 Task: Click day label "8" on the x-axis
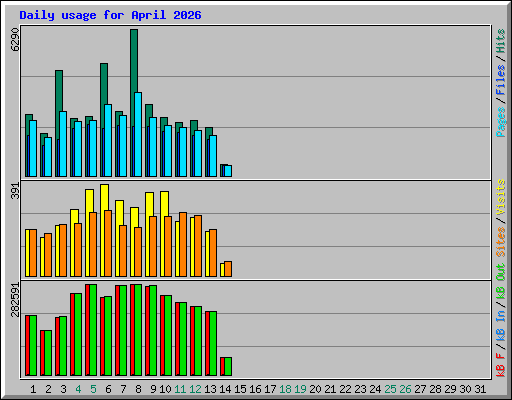coord(138,389)
